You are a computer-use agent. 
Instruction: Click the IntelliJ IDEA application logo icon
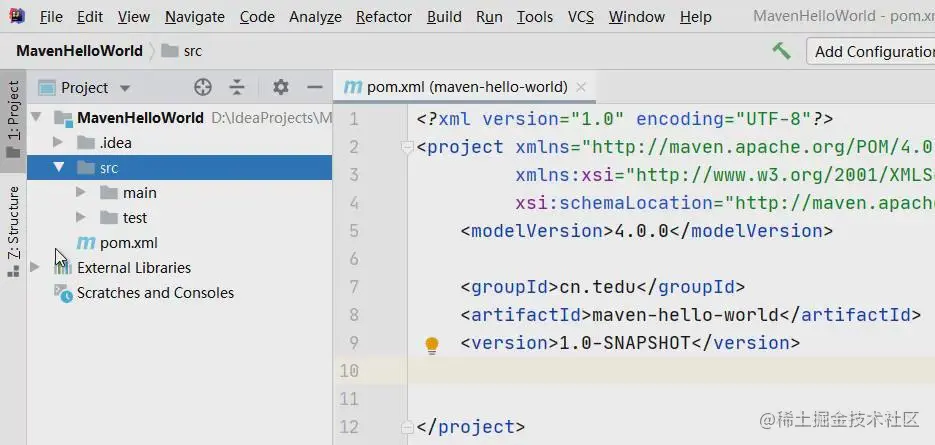[17, 16]
